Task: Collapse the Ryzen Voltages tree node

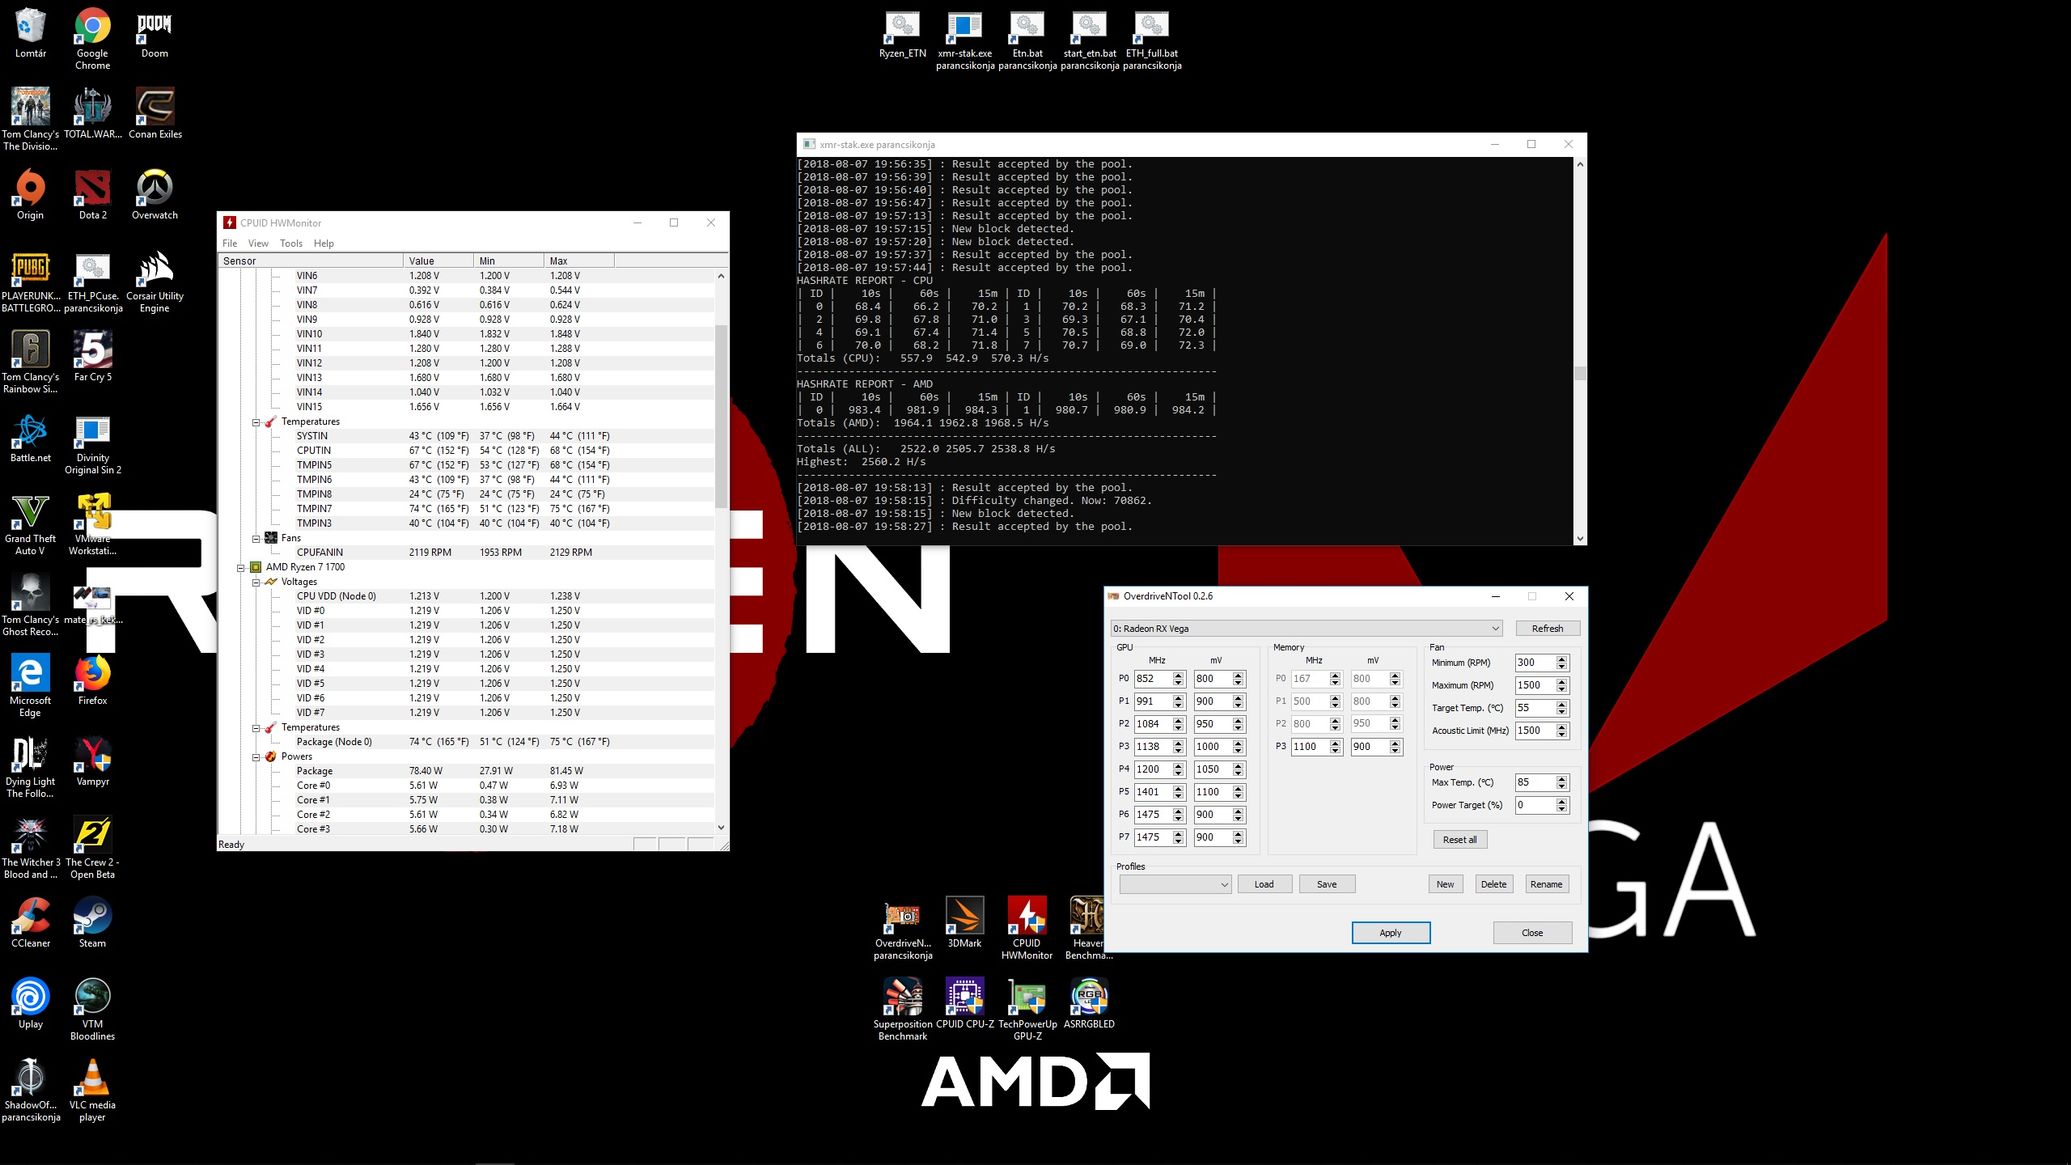Action: 256,582
